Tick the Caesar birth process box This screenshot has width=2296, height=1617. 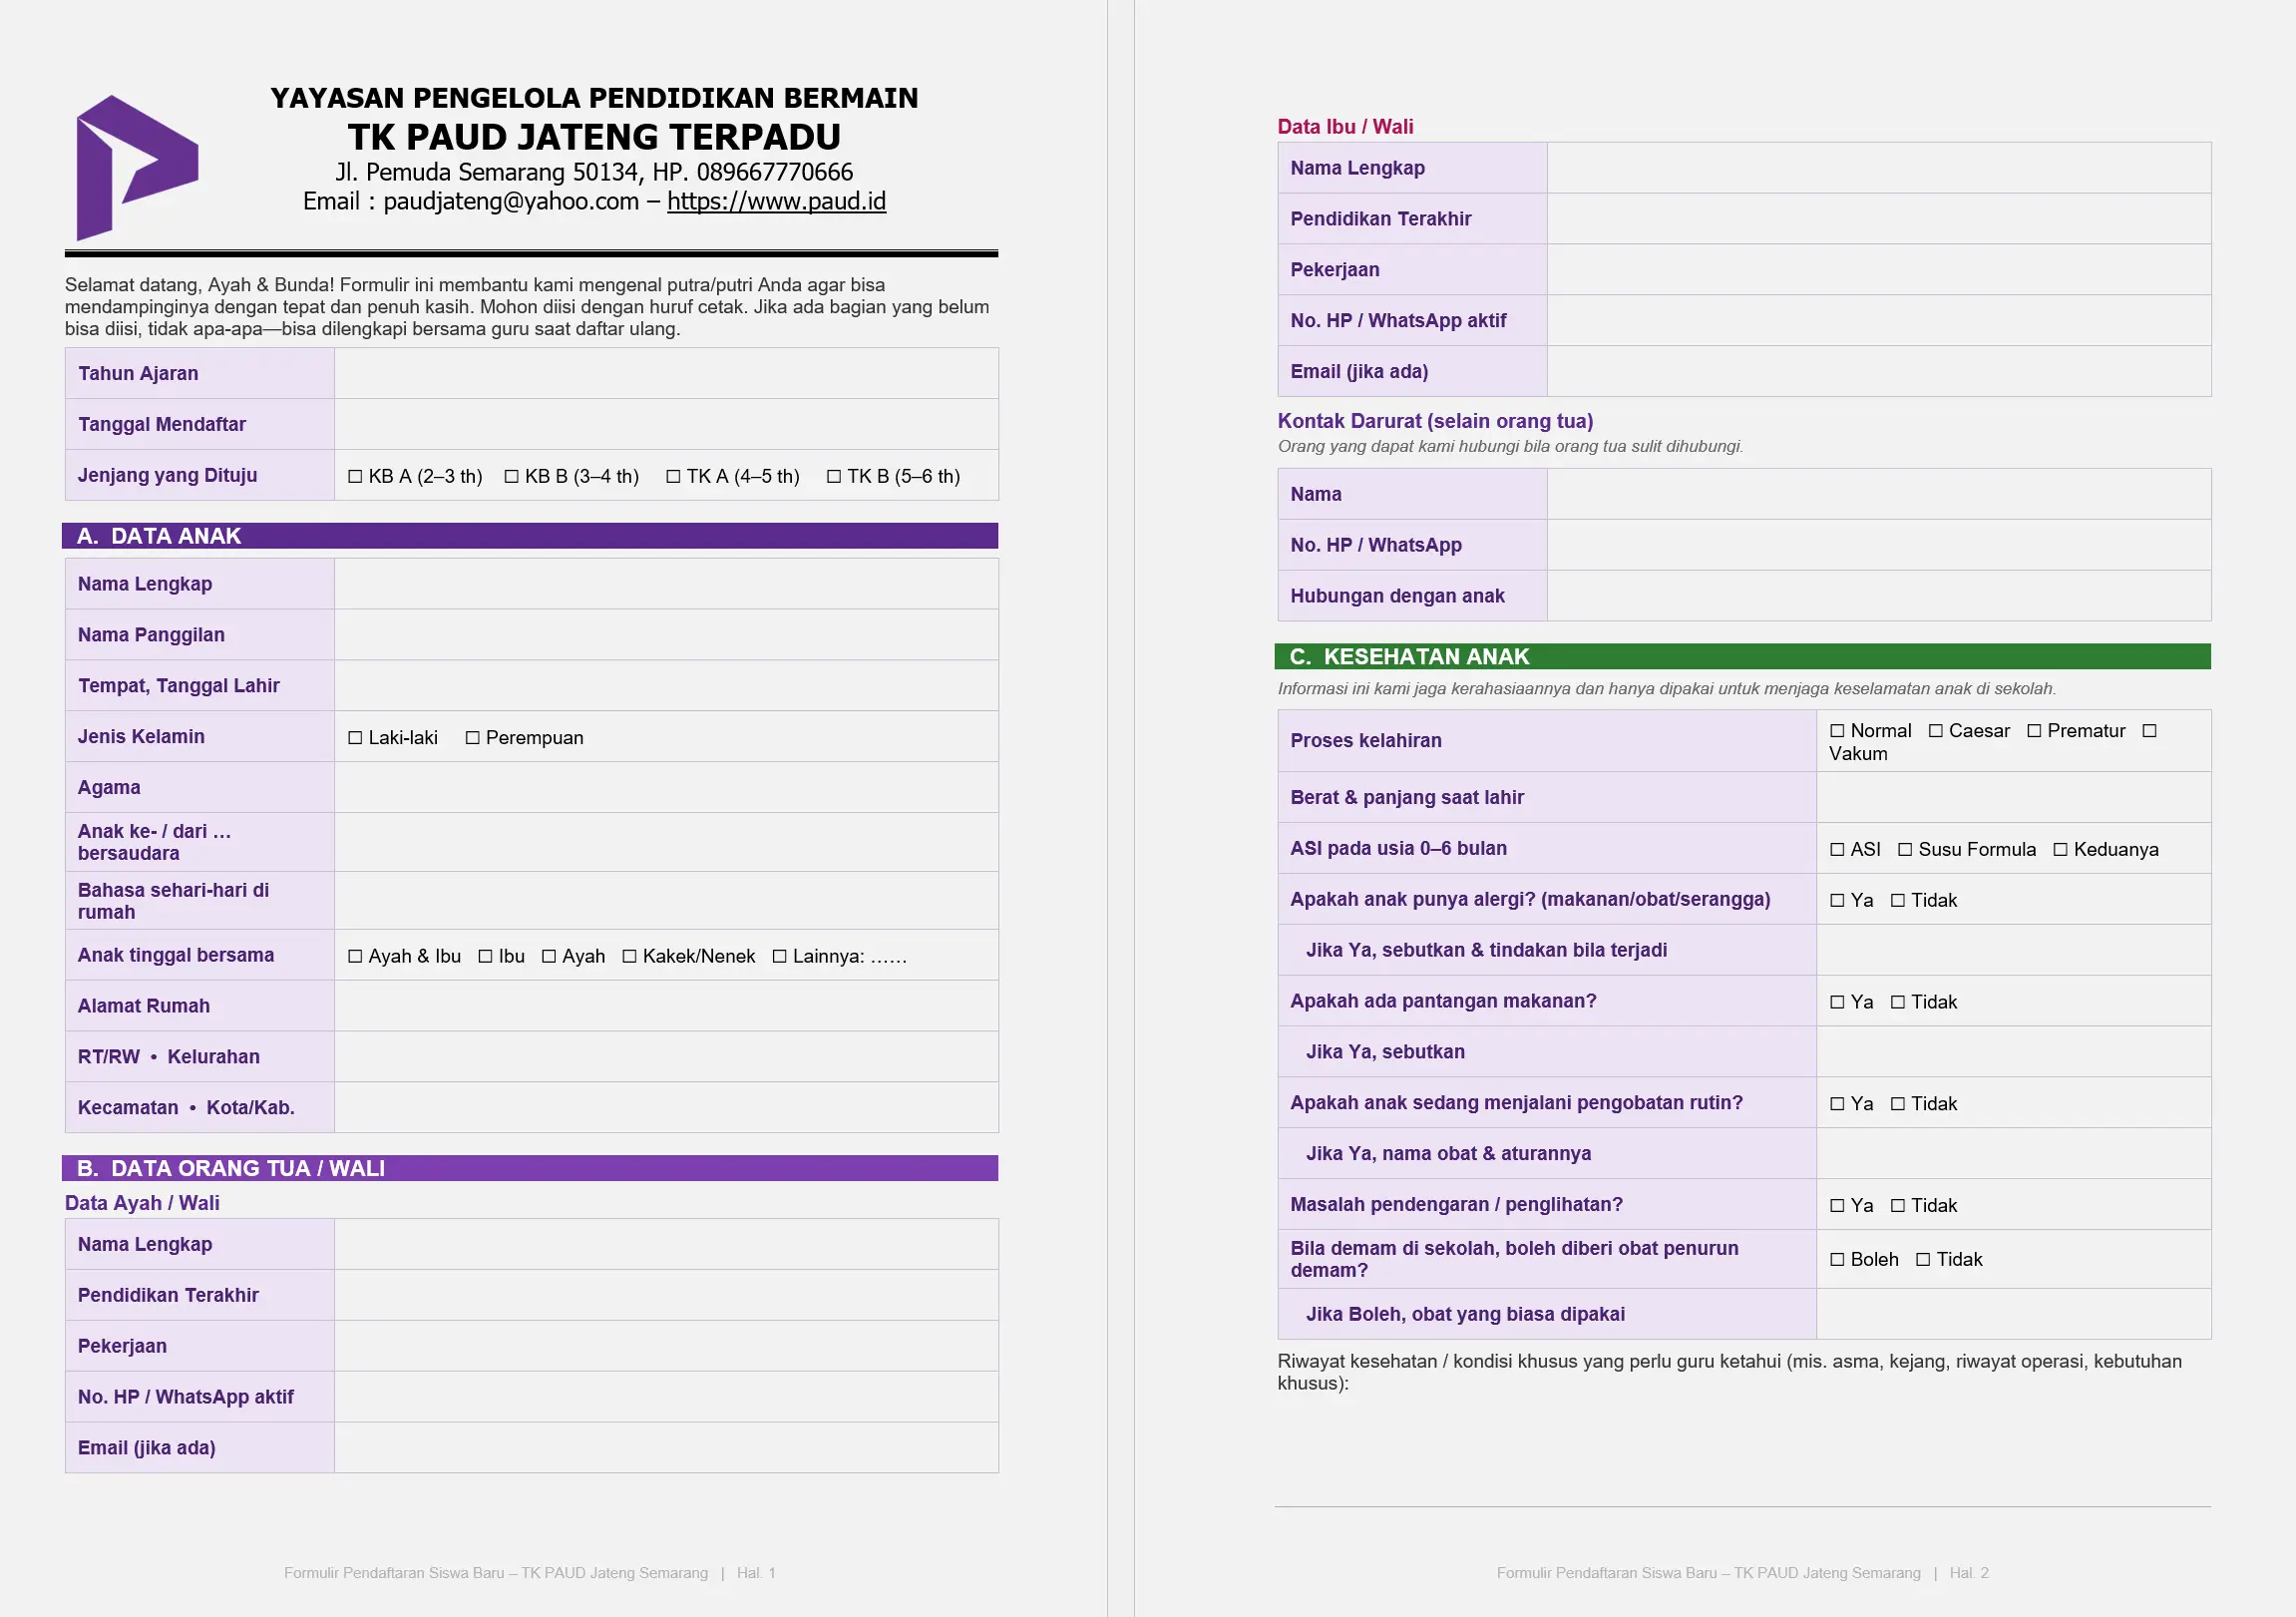coord(1936,731)
